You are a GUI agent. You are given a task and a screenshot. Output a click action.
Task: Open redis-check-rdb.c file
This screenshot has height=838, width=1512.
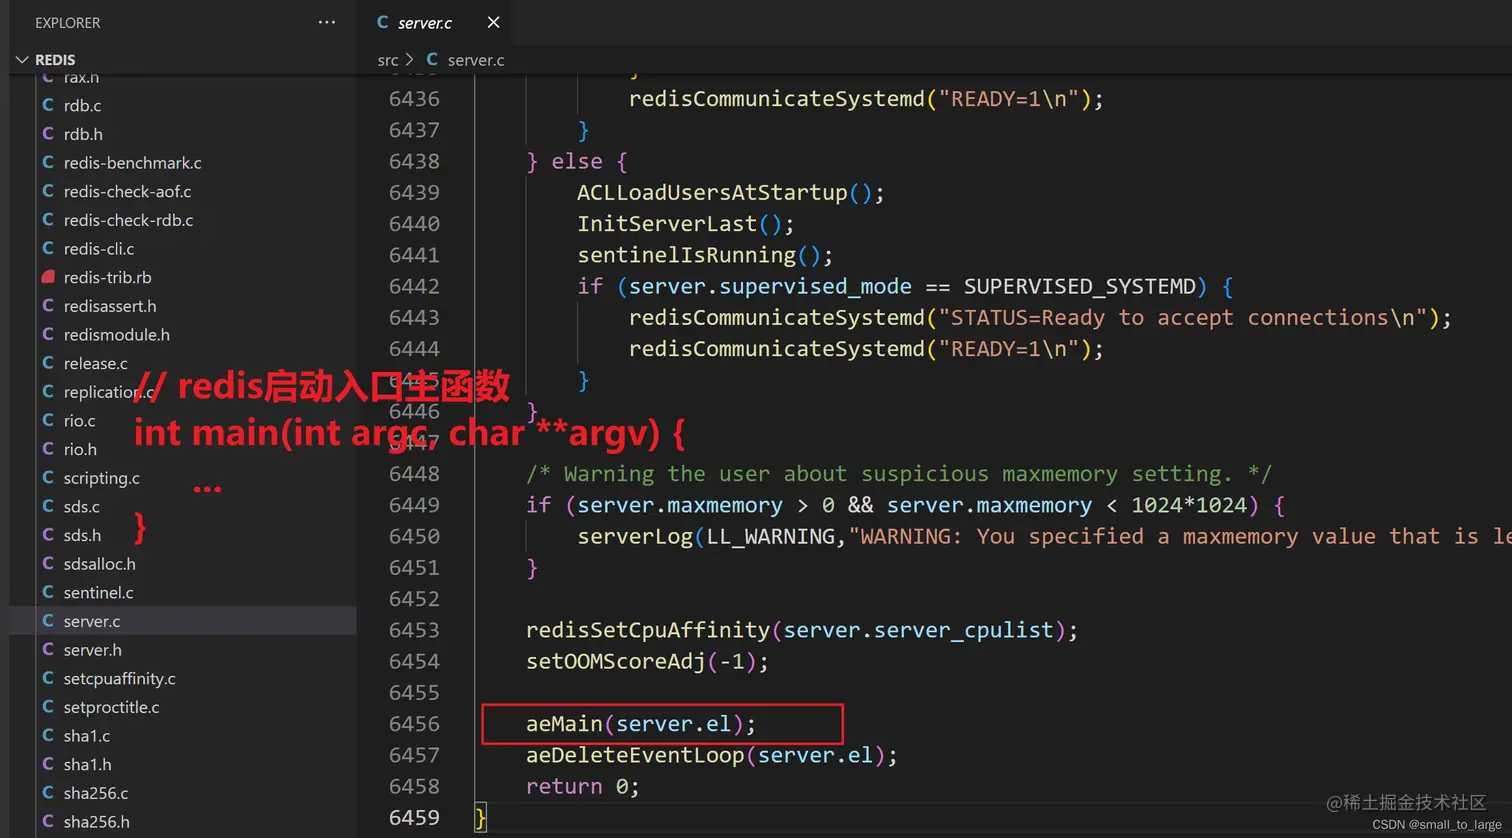(129, 220)
